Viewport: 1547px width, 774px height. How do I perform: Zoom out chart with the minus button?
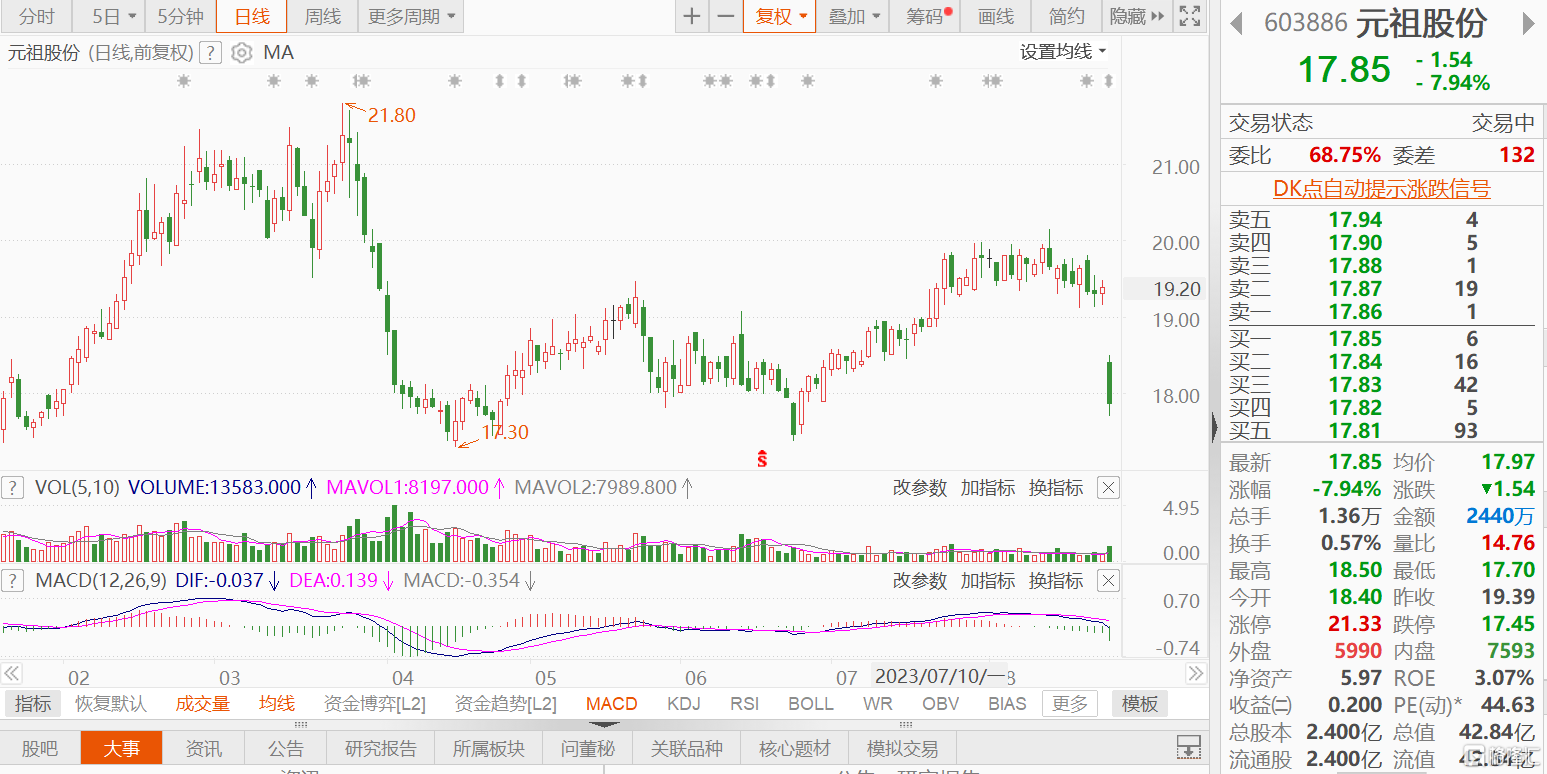point(726,16)
